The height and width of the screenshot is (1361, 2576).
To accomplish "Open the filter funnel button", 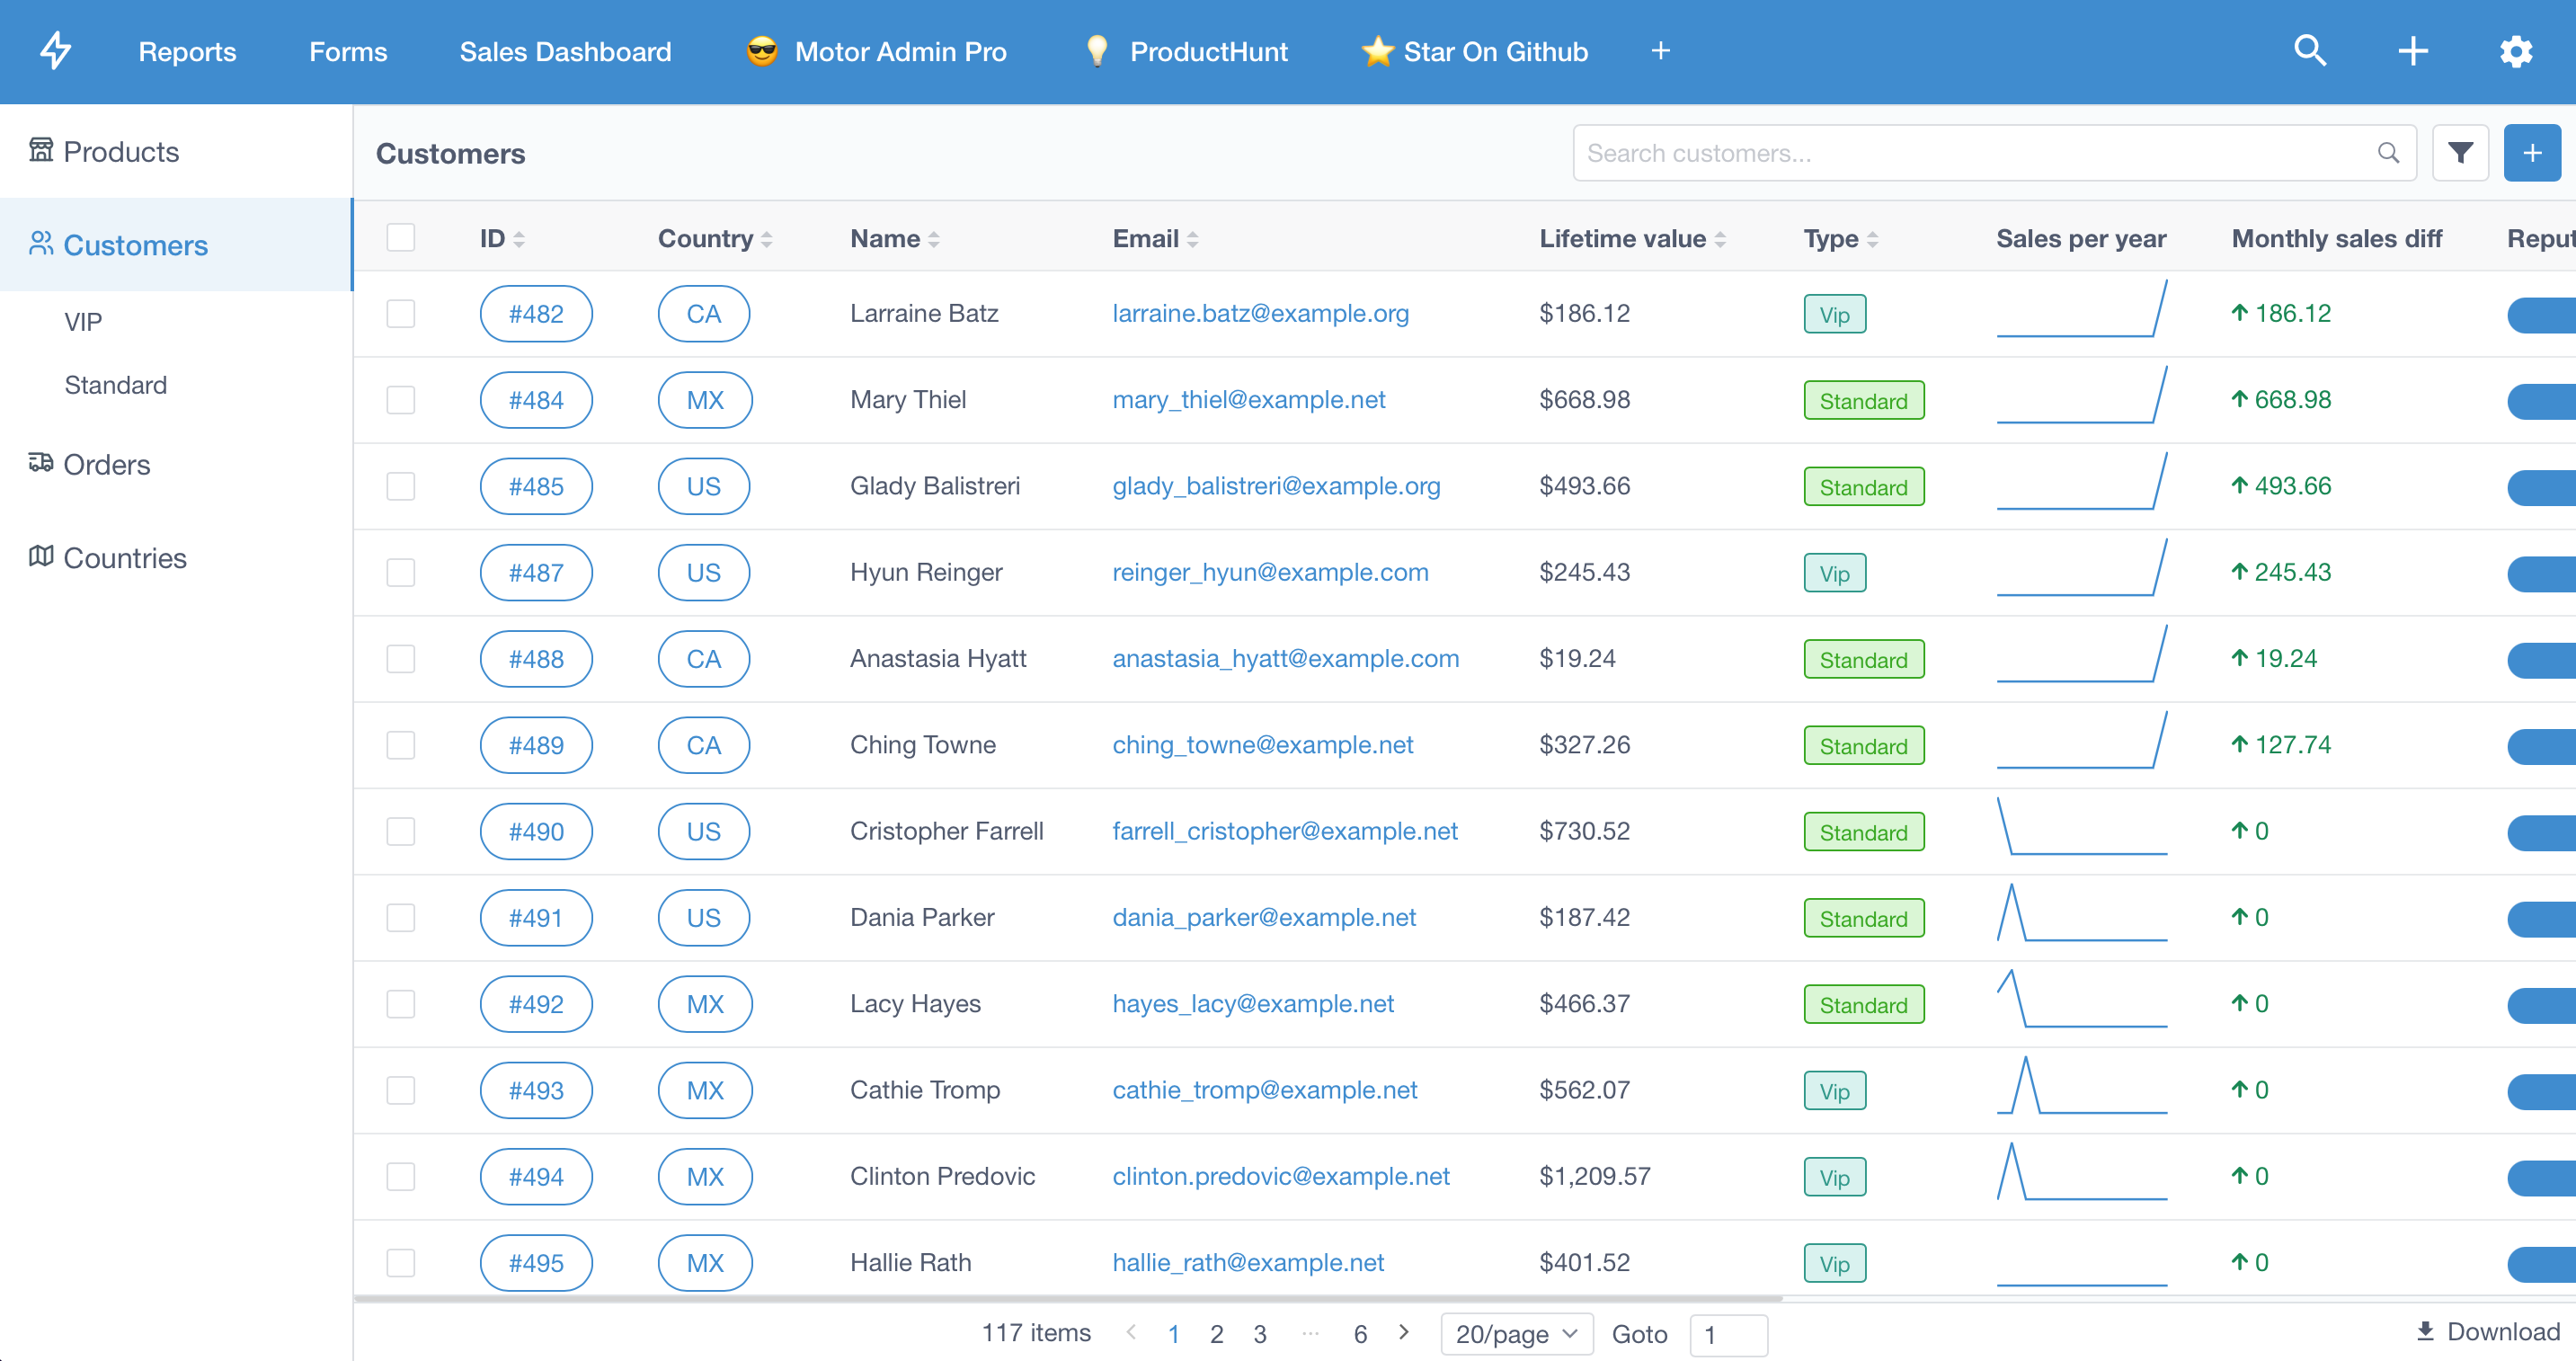I will pos(2460,153).
